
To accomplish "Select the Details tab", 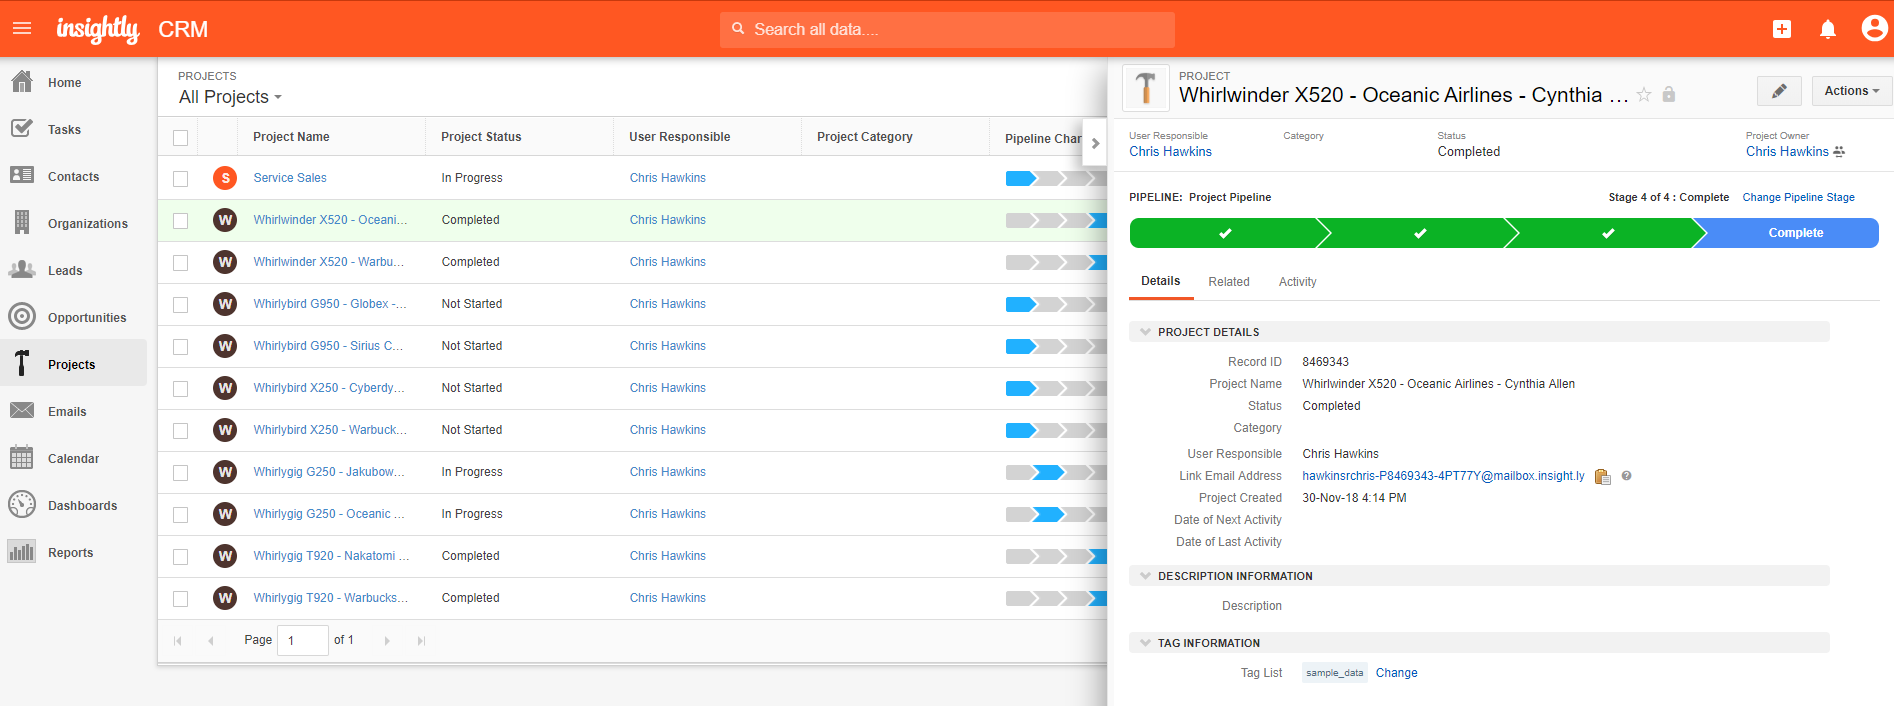I will point(1161,281).
